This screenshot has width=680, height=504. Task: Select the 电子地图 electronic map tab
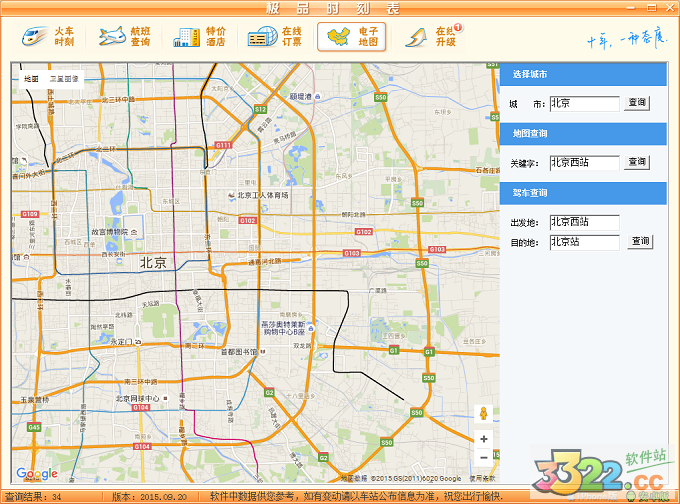click(x=352, y=37)
